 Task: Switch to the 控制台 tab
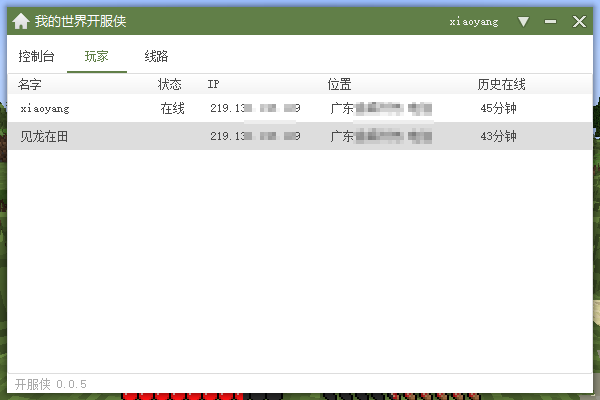click(36, 56)
